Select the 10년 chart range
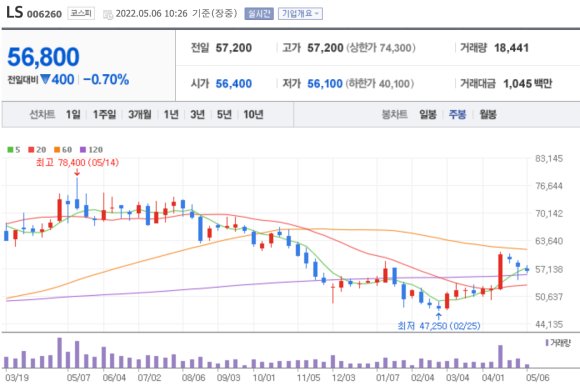The height and width of the screenshot is (386, 580). pos(253,115)
